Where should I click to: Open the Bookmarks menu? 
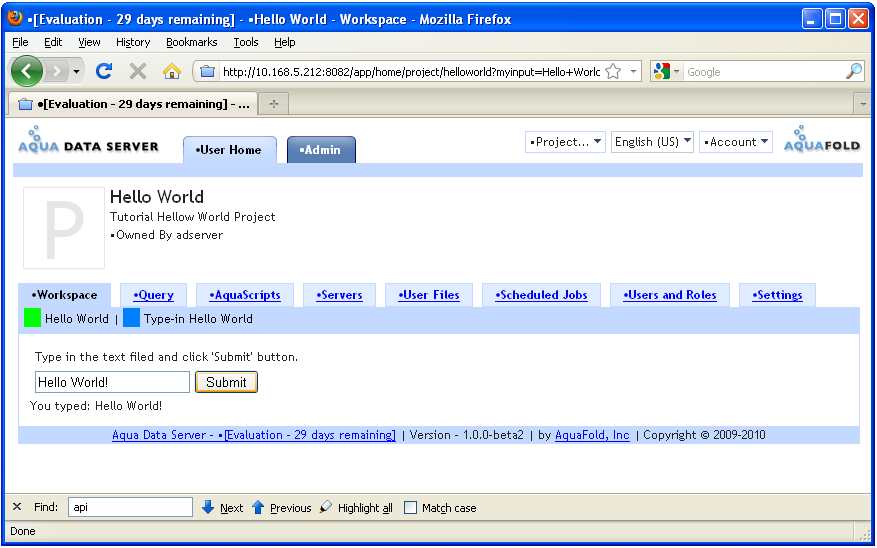click(192, 42)
